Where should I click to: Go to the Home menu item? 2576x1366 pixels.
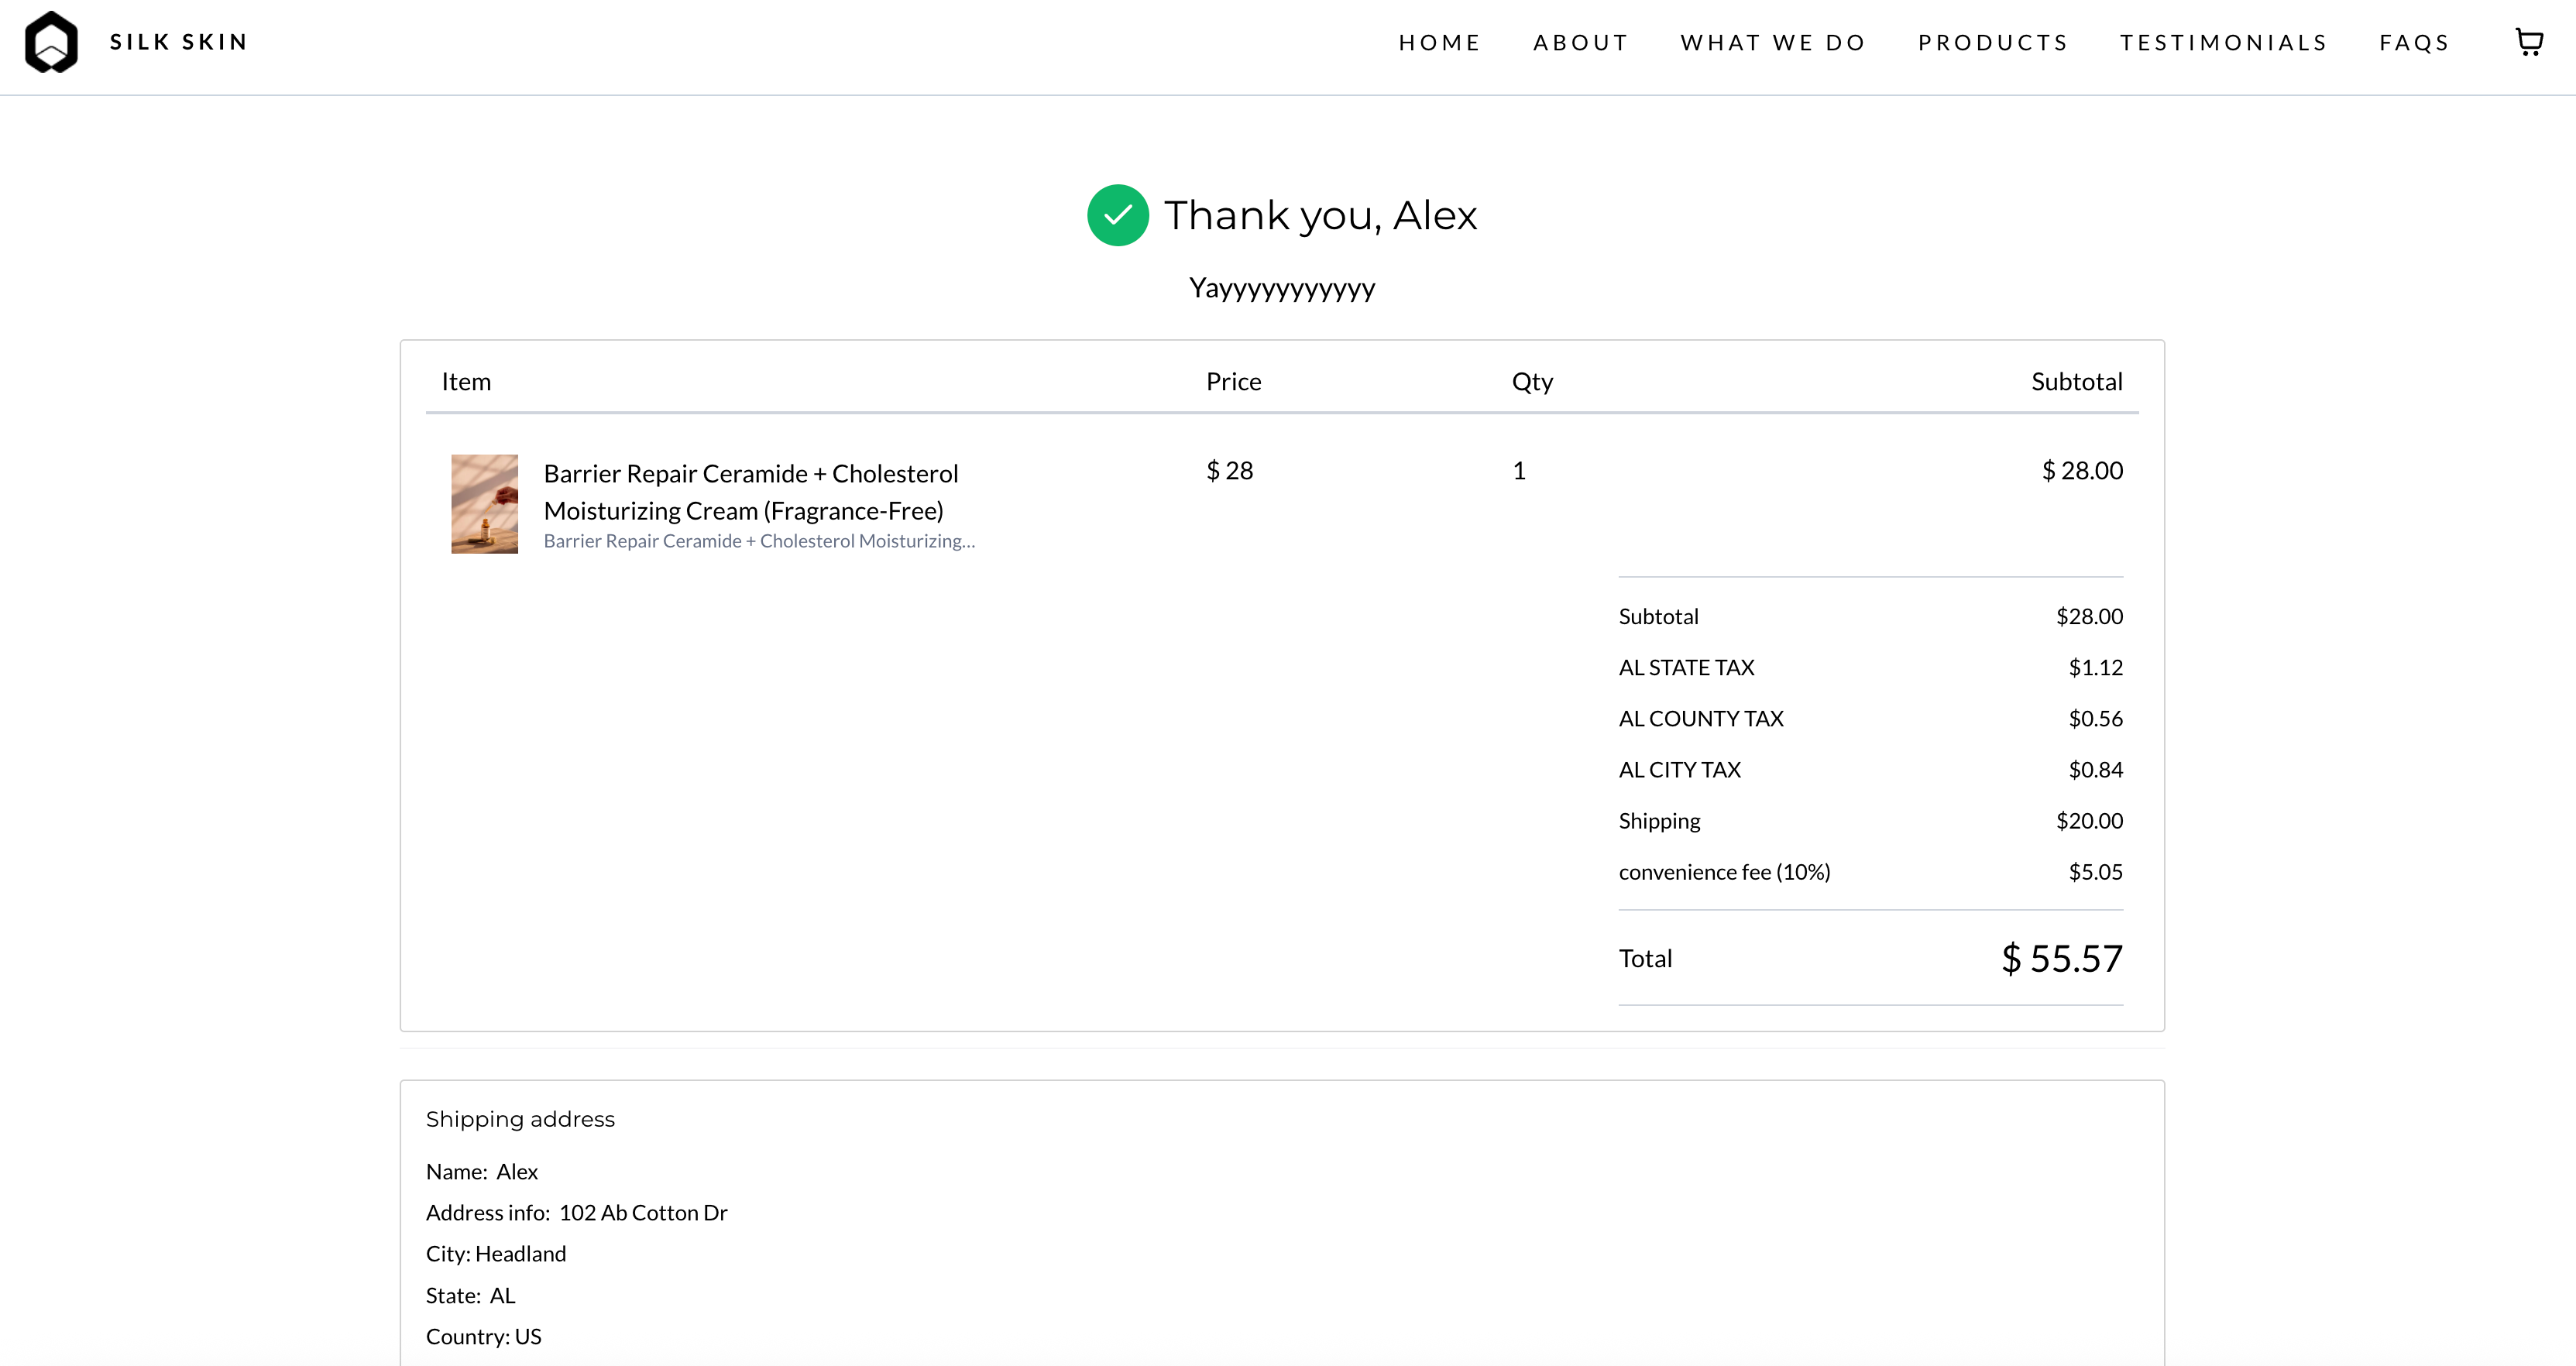tap(1439, 43)
